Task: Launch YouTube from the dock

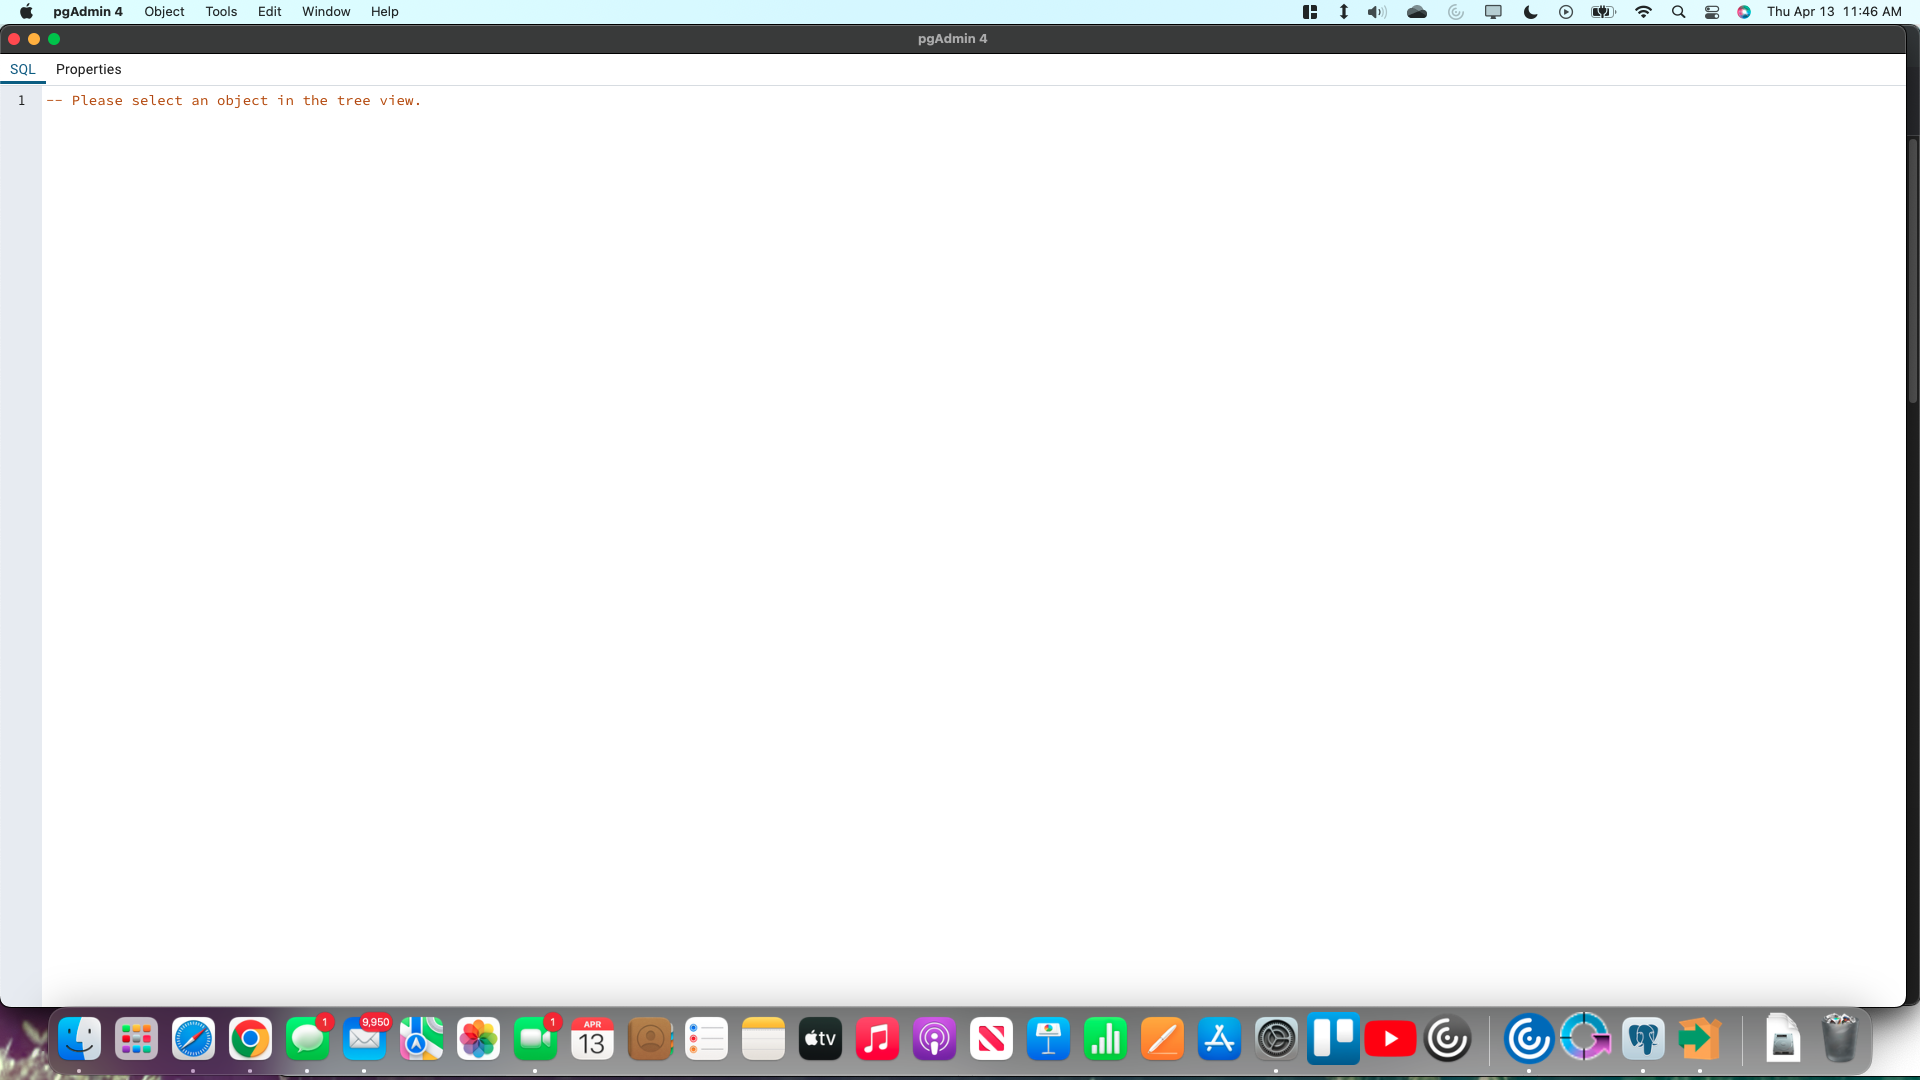Action: (1390, 1040)
